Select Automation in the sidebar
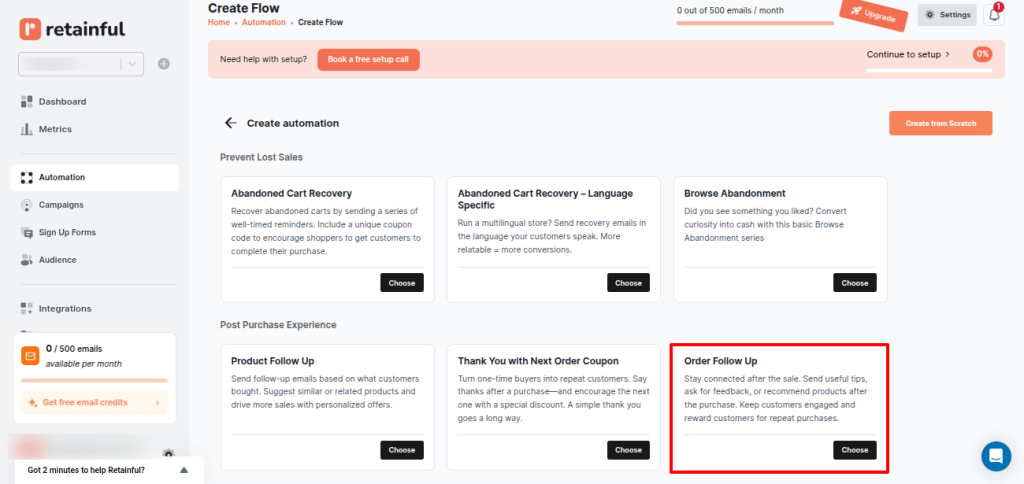1024x484 pixels. 94,178
